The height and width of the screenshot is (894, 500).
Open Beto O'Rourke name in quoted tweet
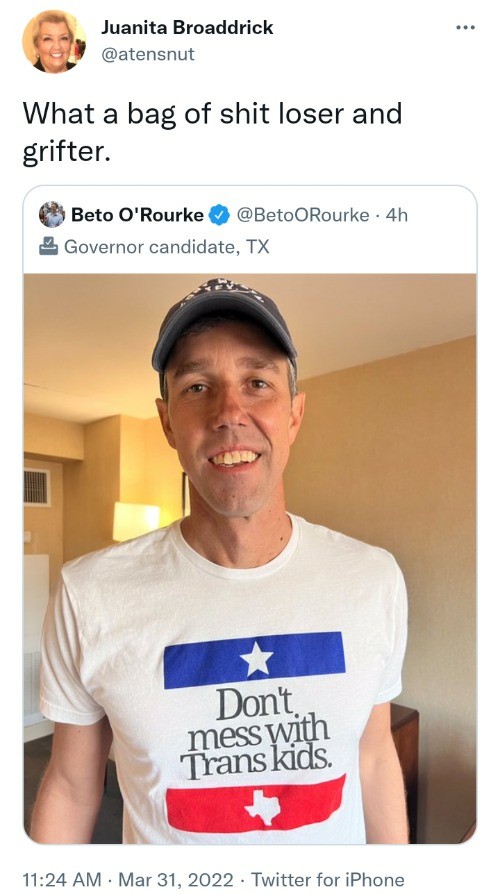[137, 215]
